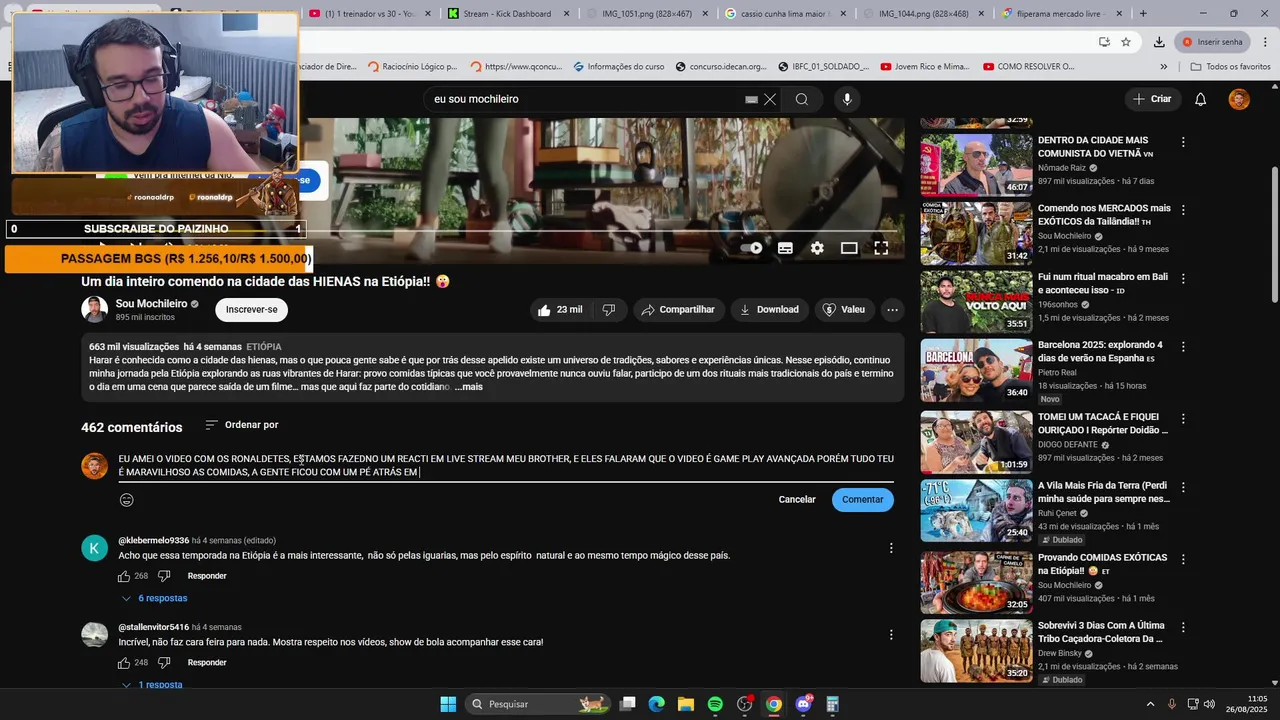Image resolution: width=1280 pixels, height=720 pixels.
Task: Open options menu for stallenvitor5416's comment
Action: coord(891,634)
